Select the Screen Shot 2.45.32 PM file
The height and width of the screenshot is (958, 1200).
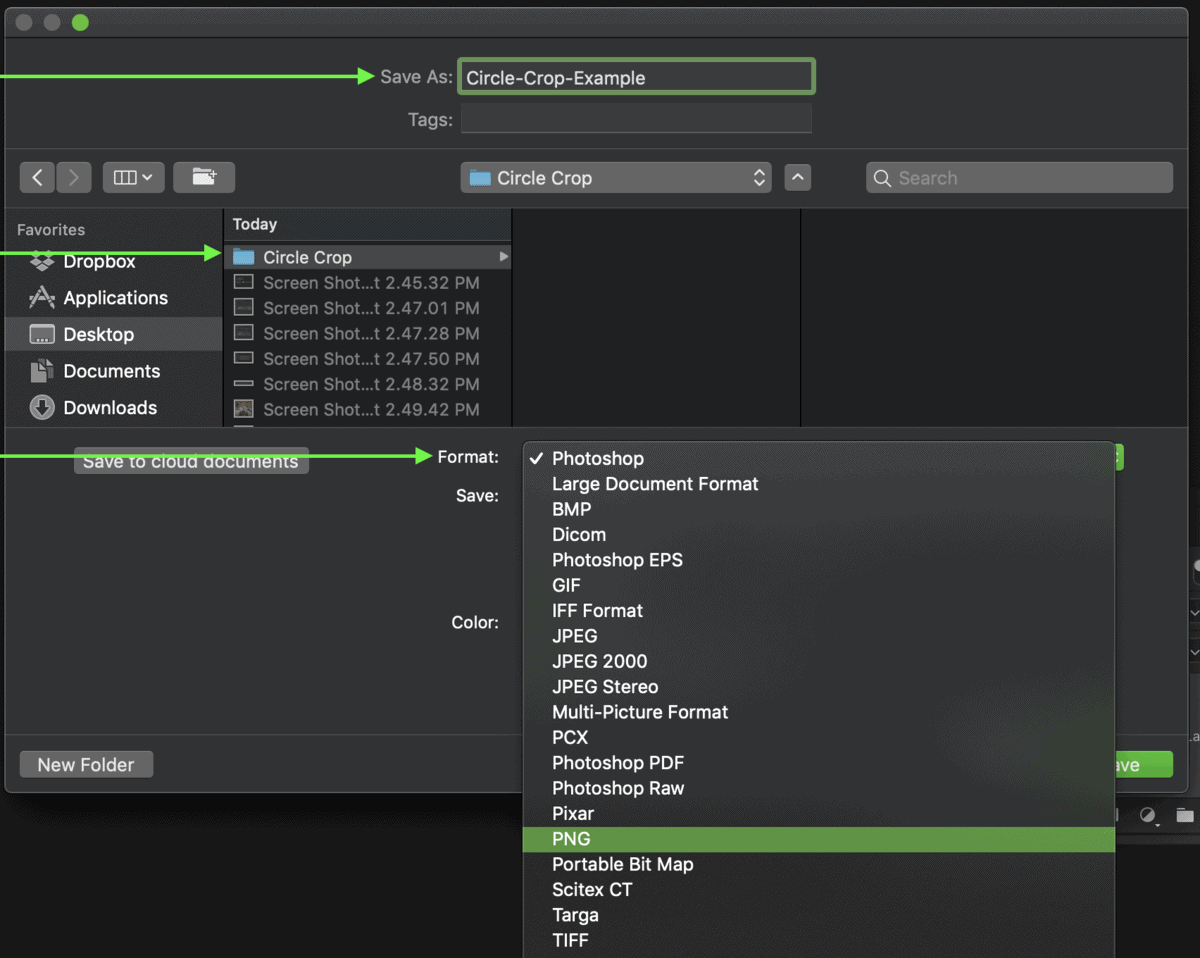(367, 283)
